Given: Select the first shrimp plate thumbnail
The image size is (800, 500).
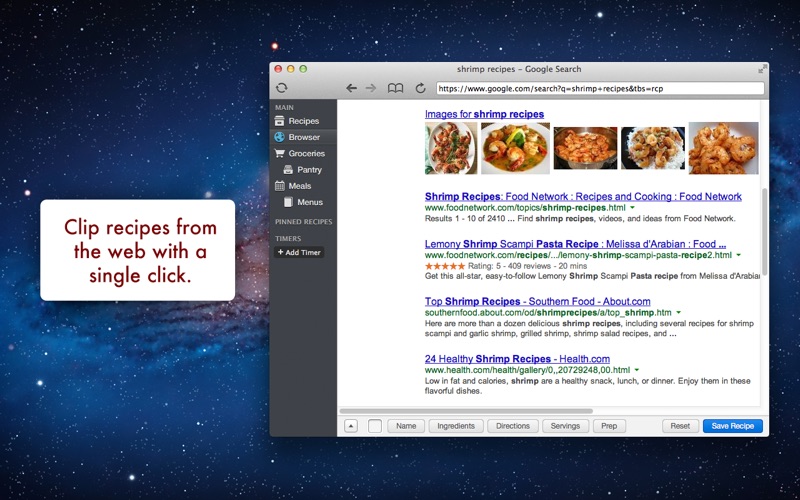Looking at the screenshot, I should (x=451, y=148).
